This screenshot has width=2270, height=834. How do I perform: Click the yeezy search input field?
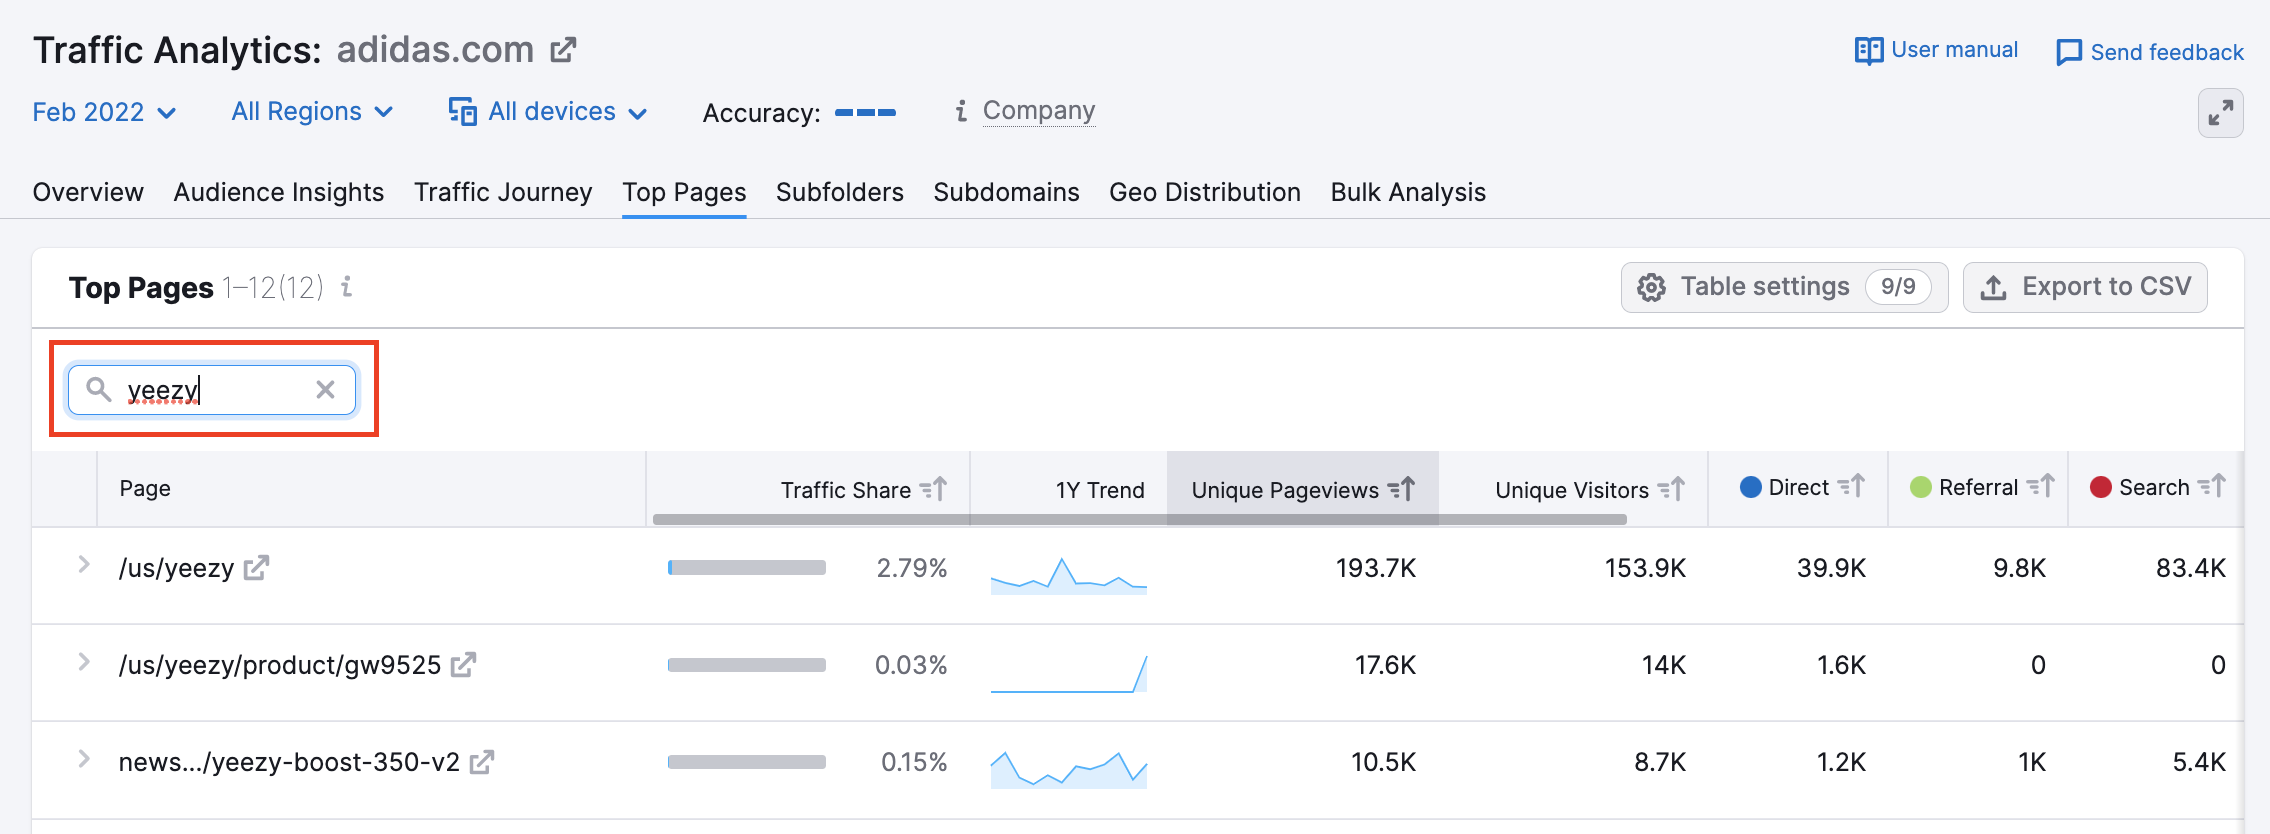coord(212,390)
